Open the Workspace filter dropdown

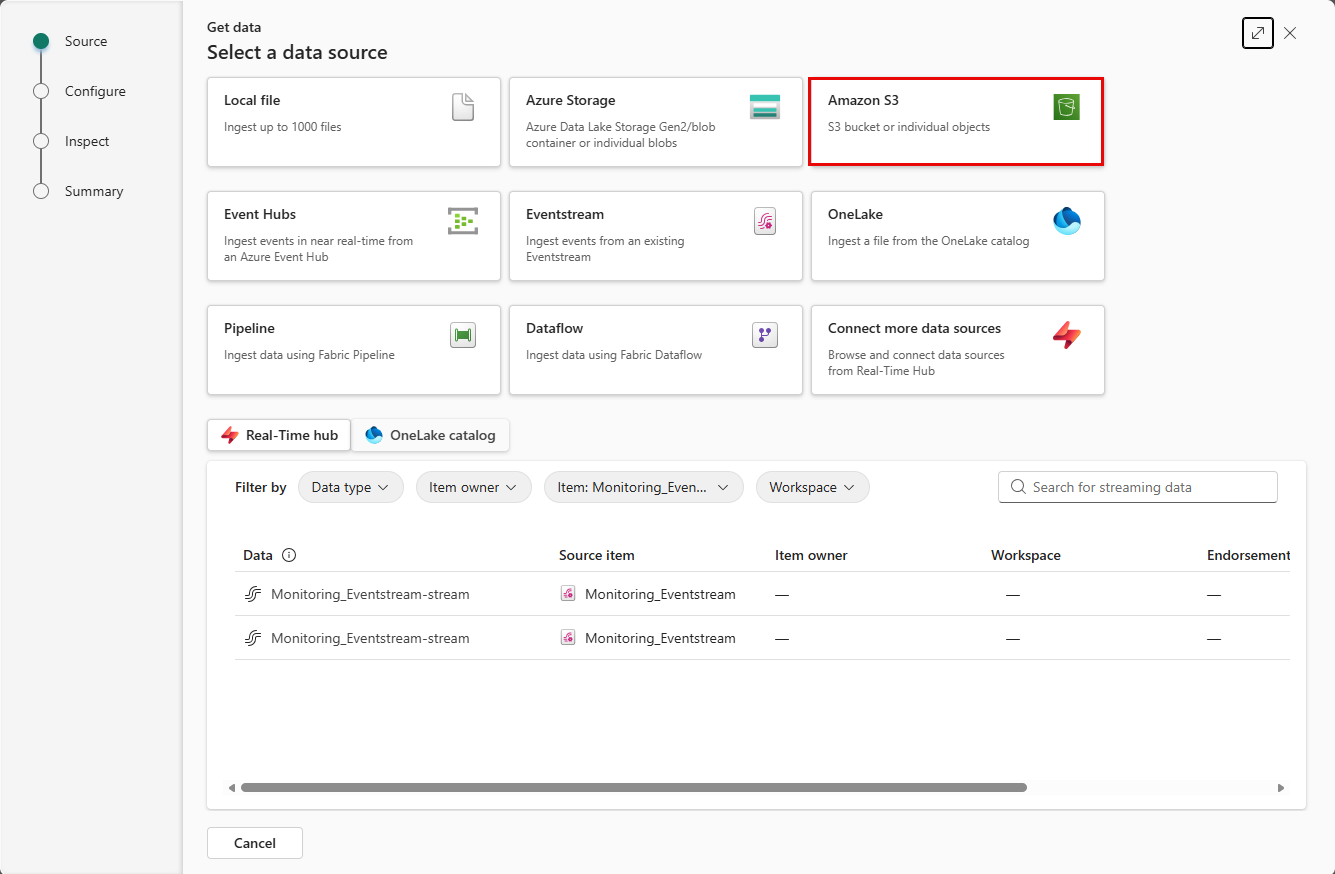point(812,487)
